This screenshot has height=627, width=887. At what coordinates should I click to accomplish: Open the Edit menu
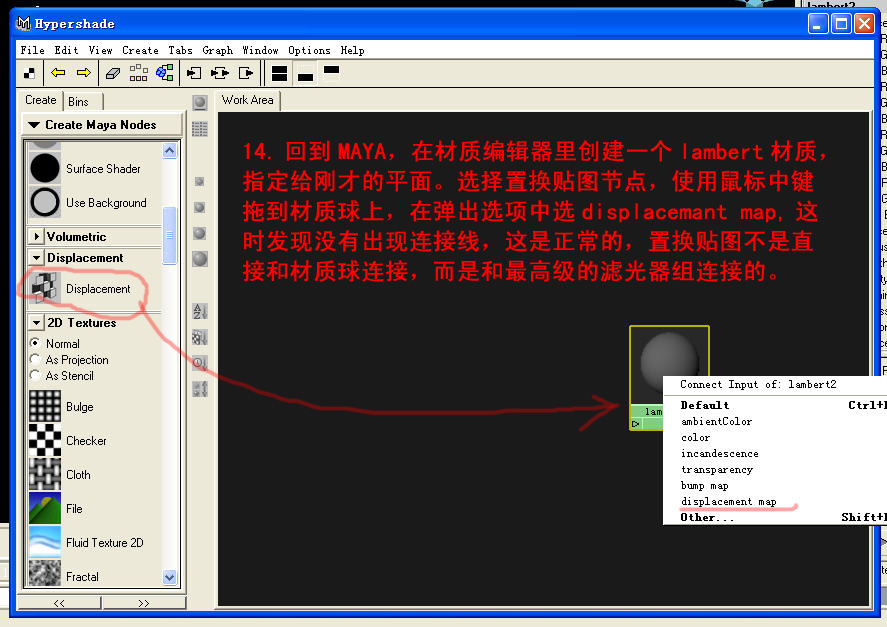pos(66,50)
